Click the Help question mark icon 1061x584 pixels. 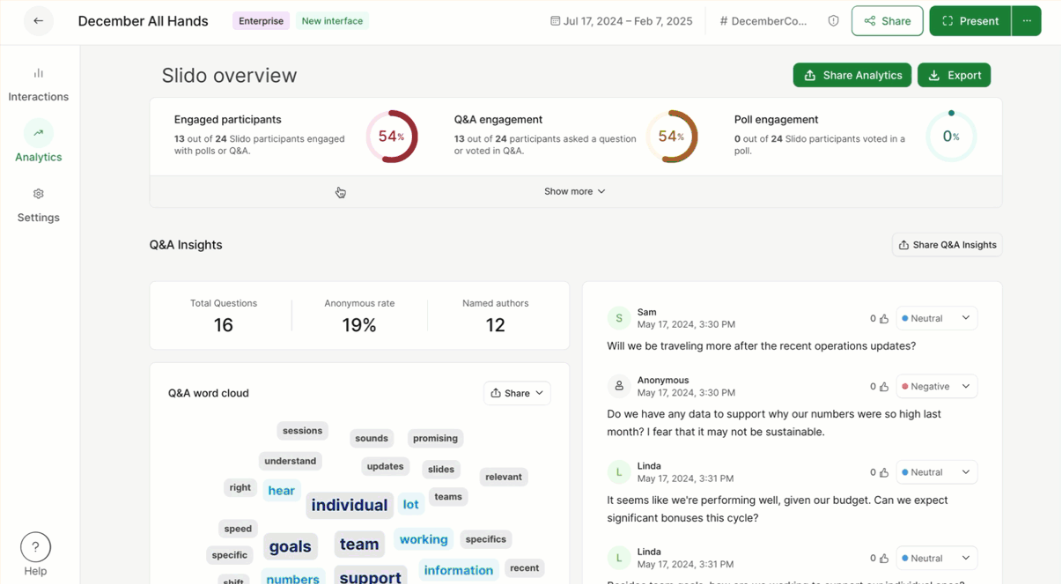(35, 547)
